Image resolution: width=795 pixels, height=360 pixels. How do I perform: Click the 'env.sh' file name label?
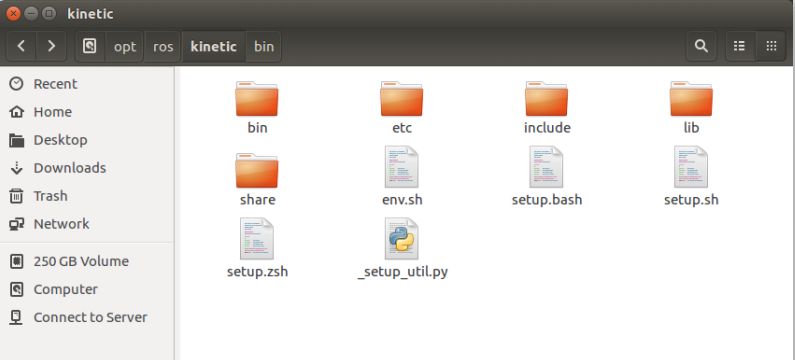(x=402, y=200)
